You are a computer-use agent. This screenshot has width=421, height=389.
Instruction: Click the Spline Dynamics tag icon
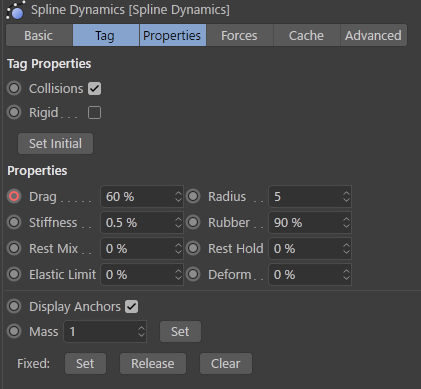pos(15,10)
